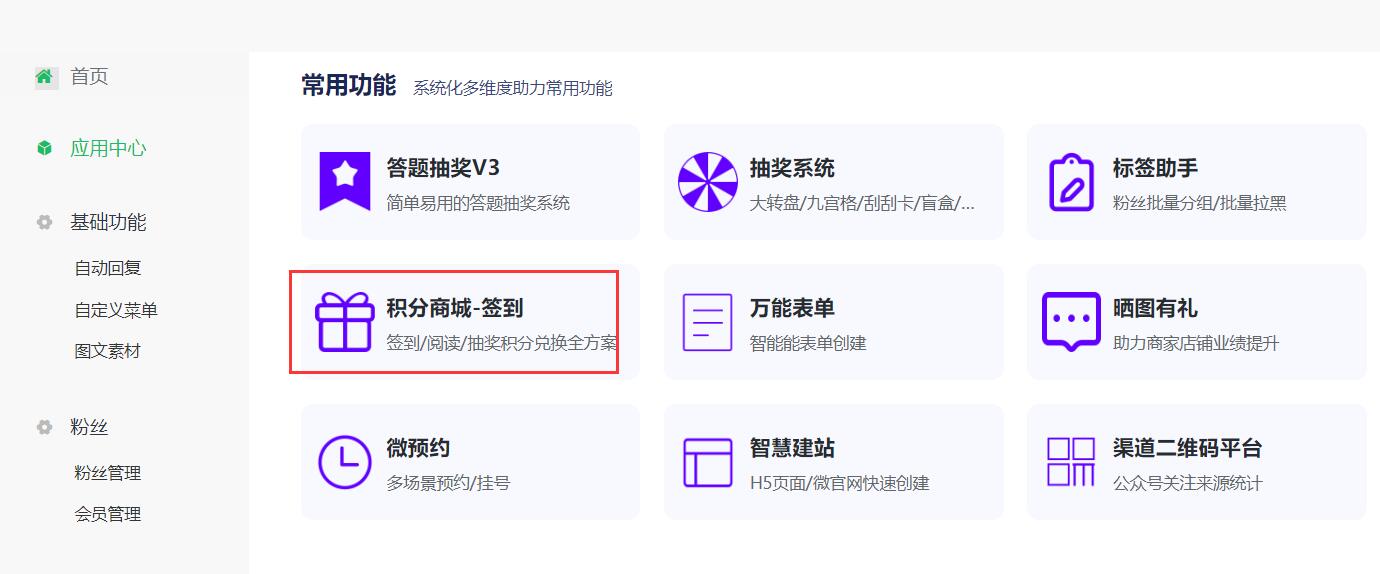Expand the 基础功能 sidebar section
The width and height of the screenshot is (1380, 574).
coord(108,222)
